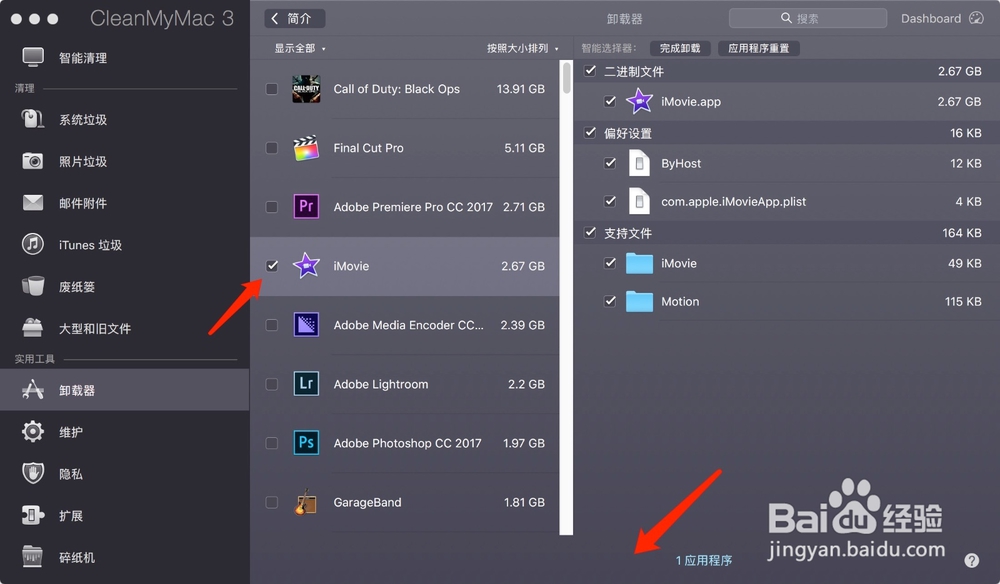Screen dimensions: 1000x584
Task: Check the Adobe Premiere Pro CC 2017 checkbox
Action: click(272, 207)
